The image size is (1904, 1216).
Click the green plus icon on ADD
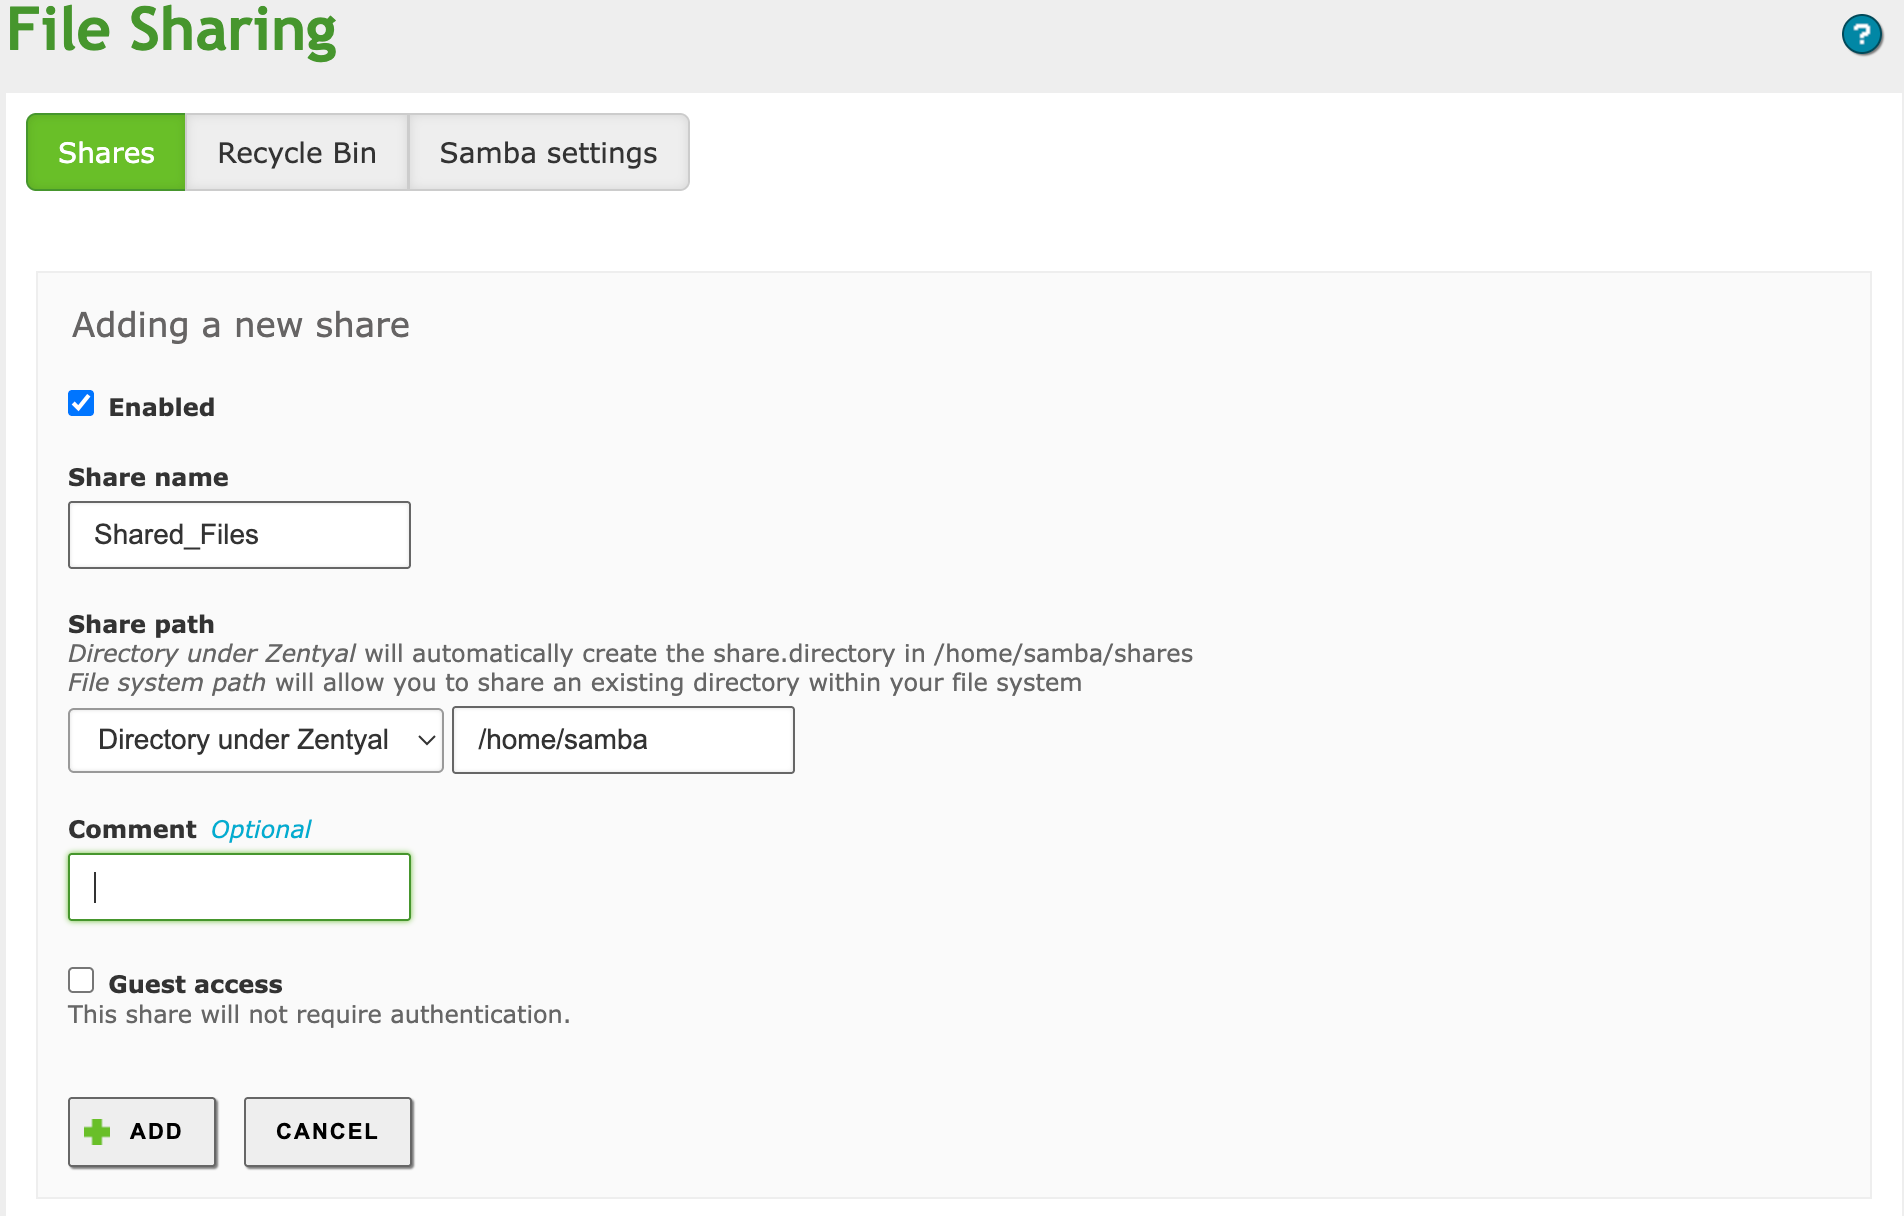[97, 1132]
